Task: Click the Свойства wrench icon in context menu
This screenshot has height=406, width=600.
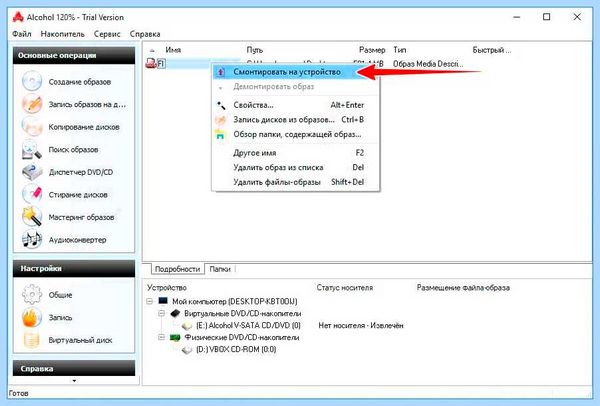Action: 221,105
